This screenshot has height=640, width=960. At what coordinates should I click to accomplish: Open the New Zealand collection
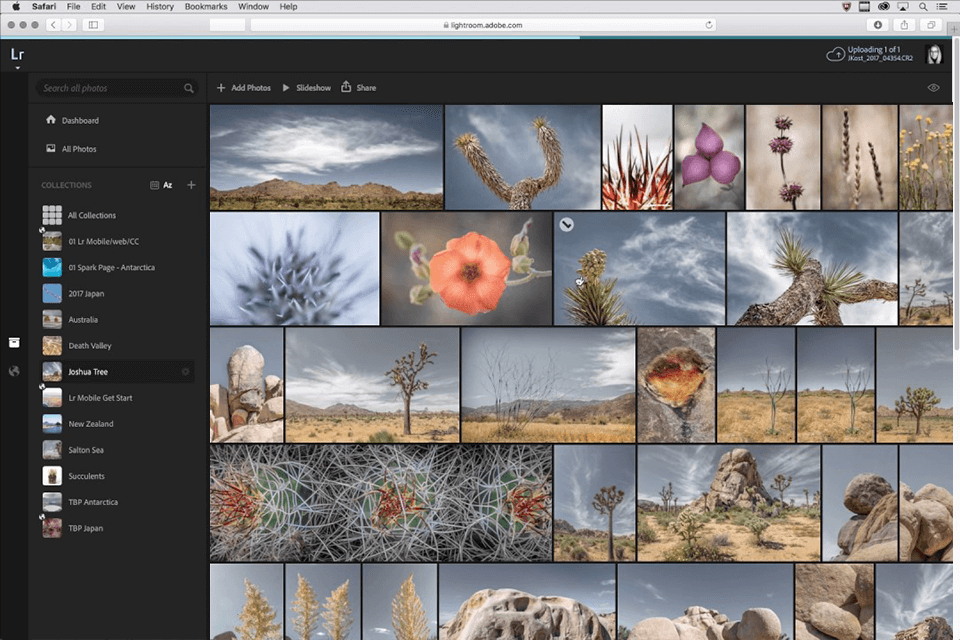[x=78, y=424]
